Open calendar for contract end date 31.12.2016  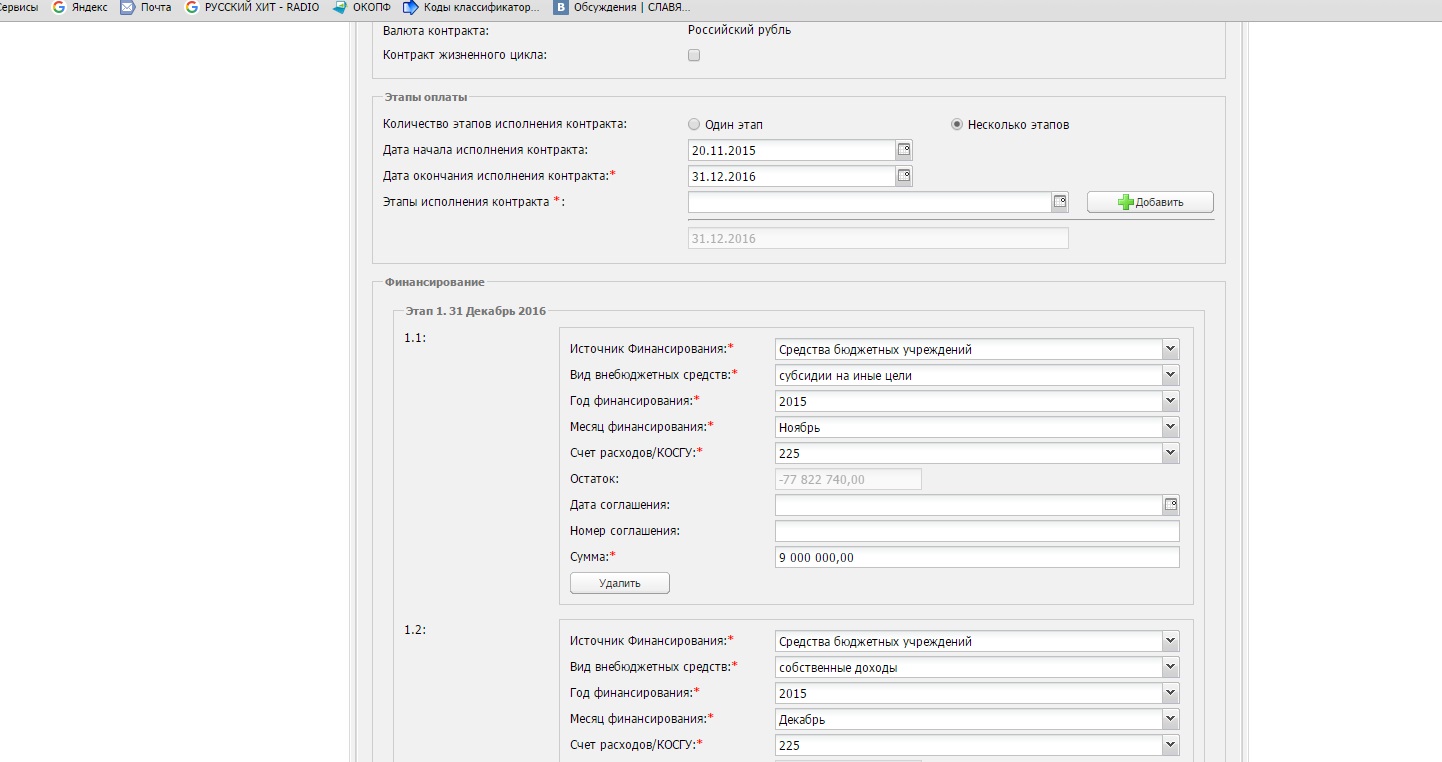click(903, 176)
